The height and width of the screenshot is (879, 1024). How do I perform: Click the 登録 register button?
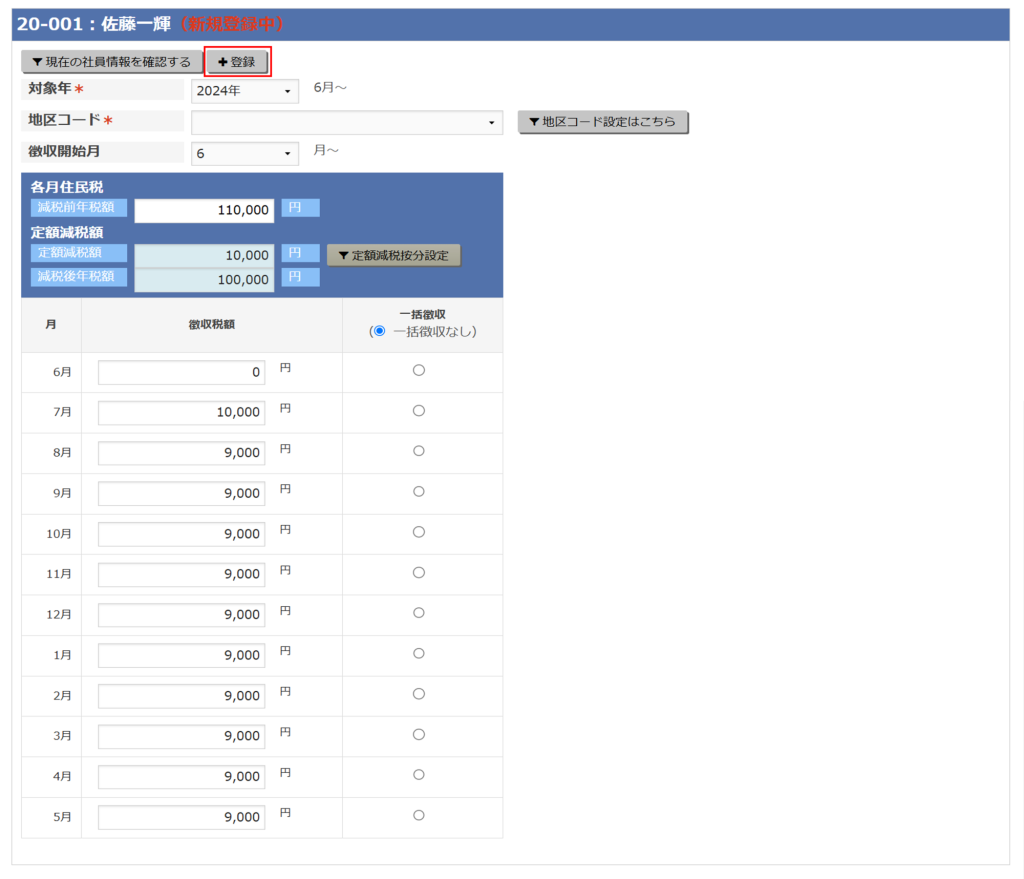tap(237, 62)
